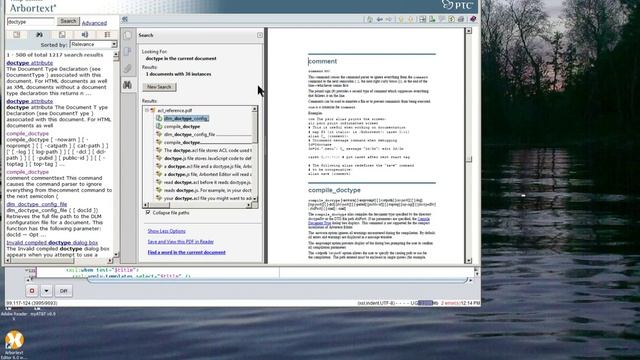Open the Bookmarks panel icon in PDF sidebar
This screenshot has height=360, width=640.
pyautogui.click(x=128, y=51)
